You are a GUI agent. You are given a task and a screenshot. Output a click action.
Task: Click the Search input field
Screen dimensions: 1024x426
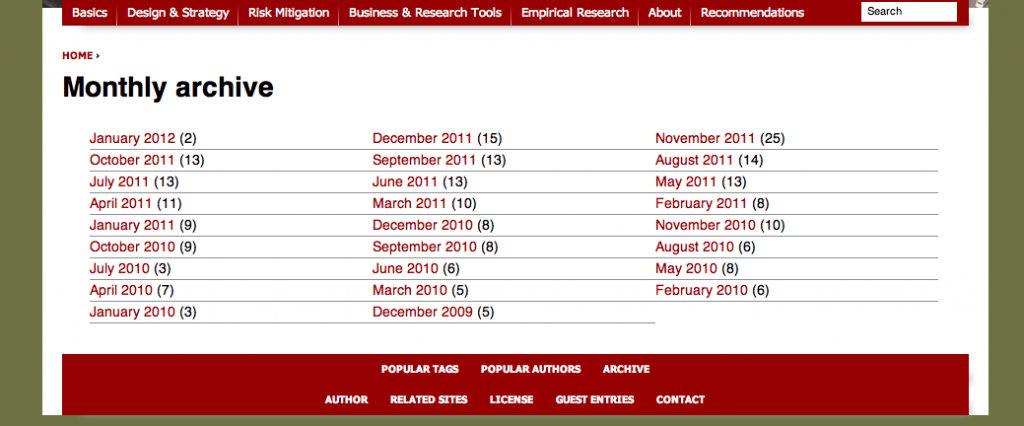(908, 12)
